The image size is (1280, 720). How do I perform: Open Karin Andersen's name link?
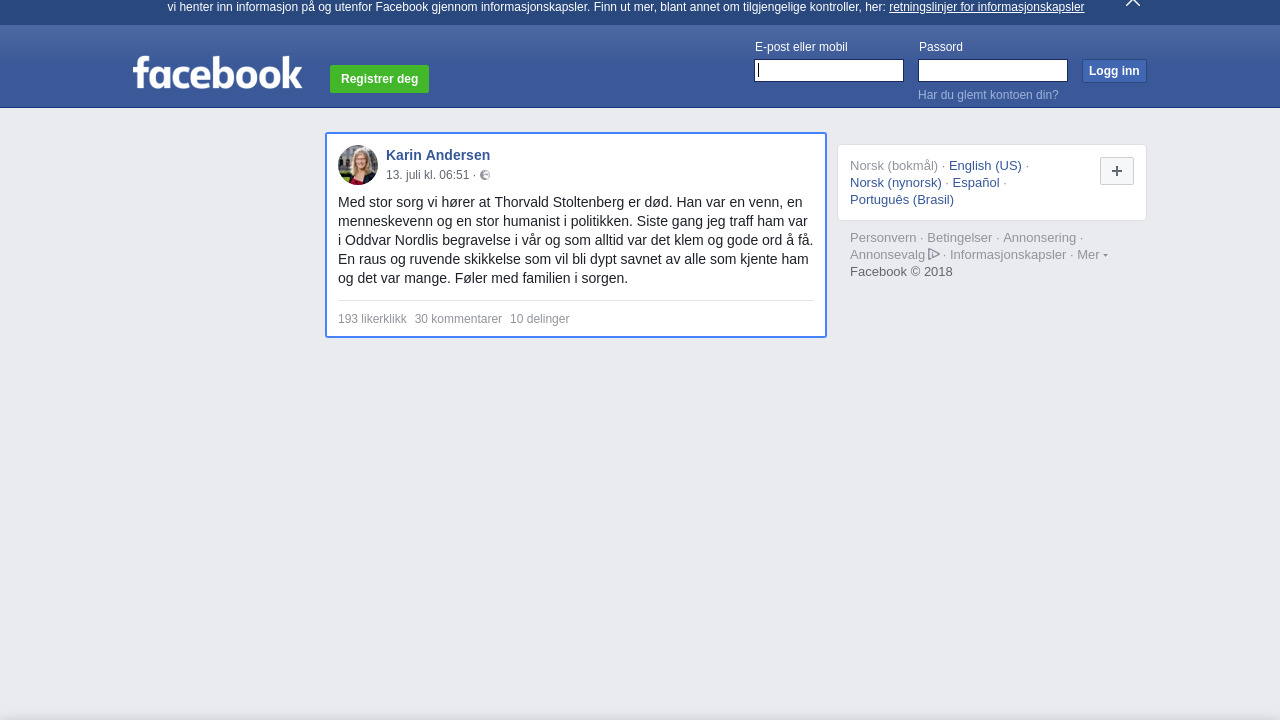pos(438,155)
